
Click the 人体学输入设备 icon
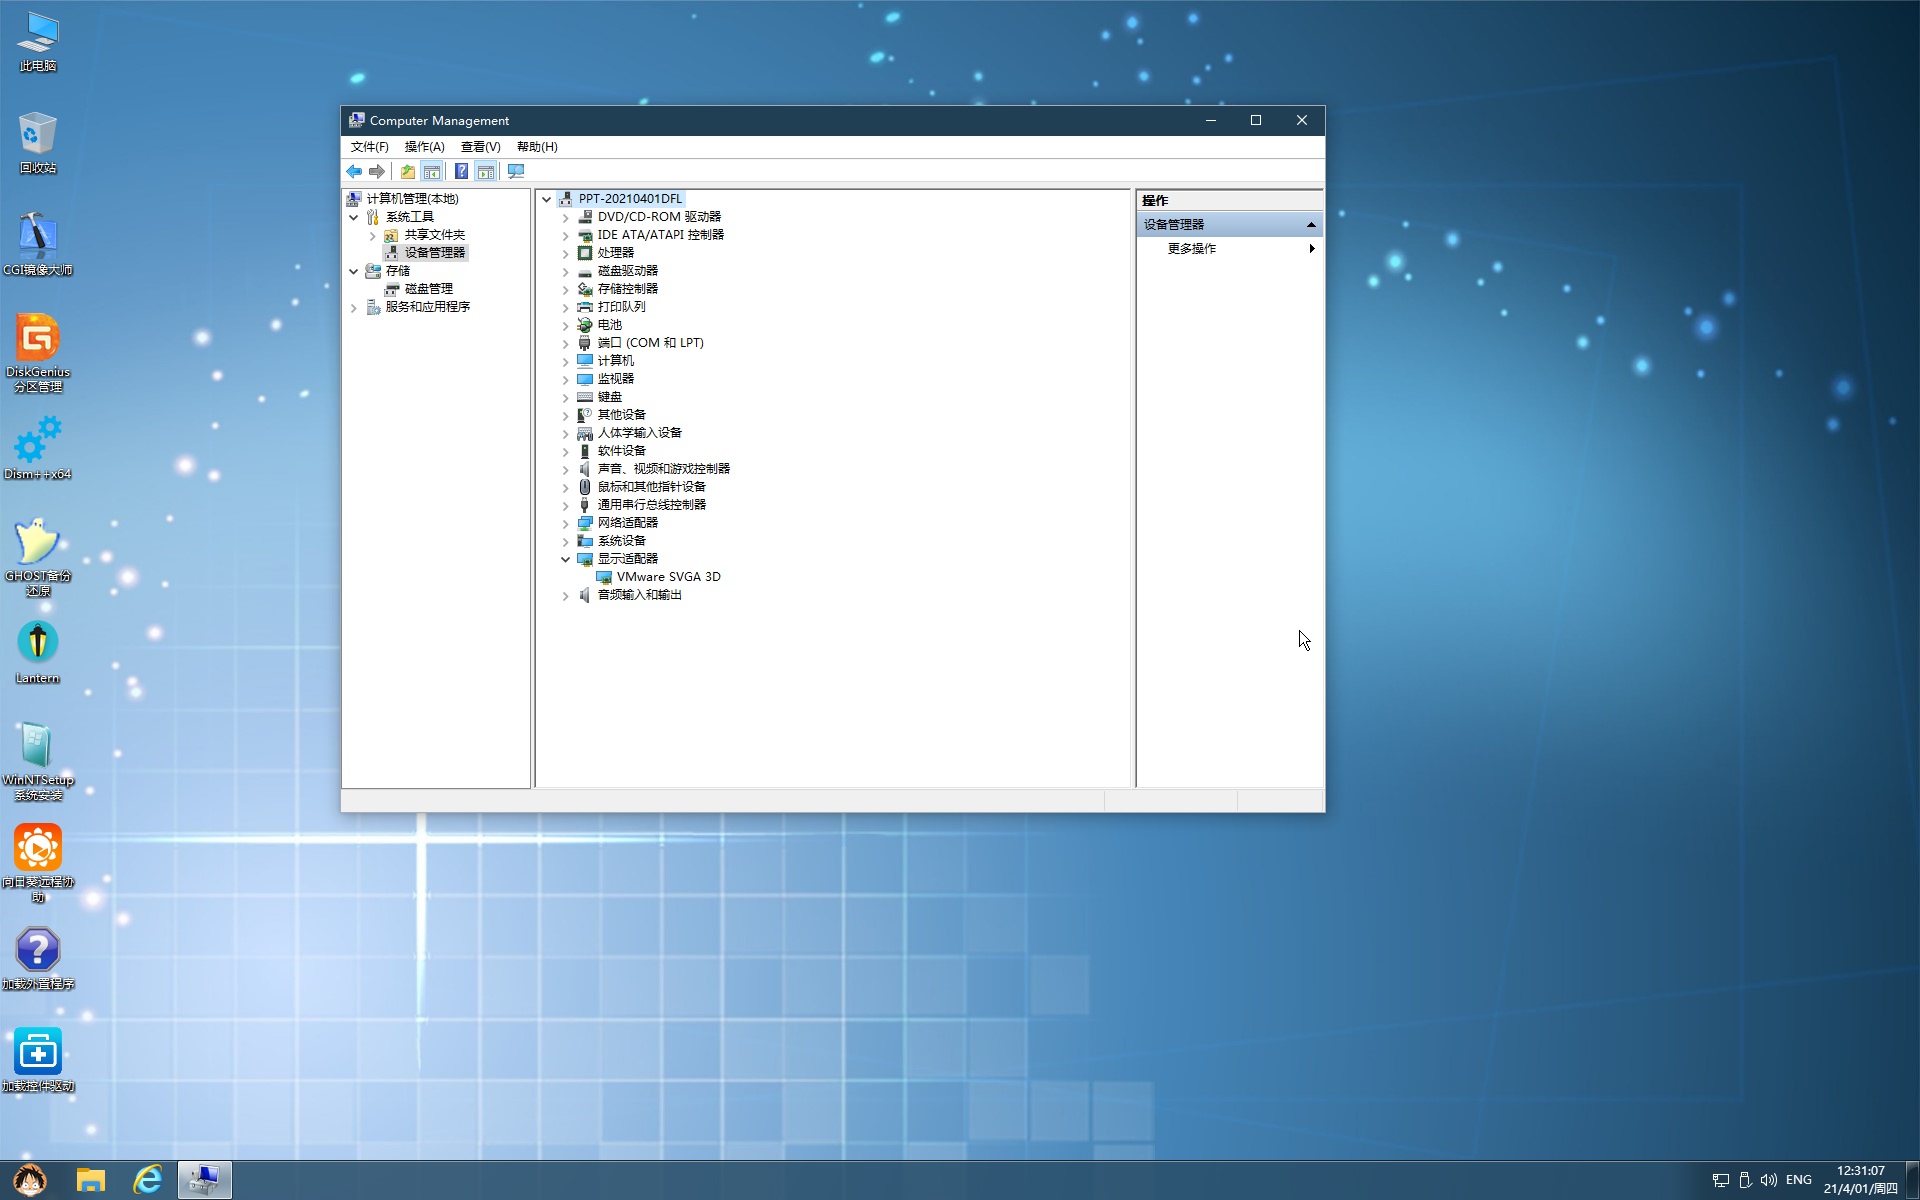585,433
